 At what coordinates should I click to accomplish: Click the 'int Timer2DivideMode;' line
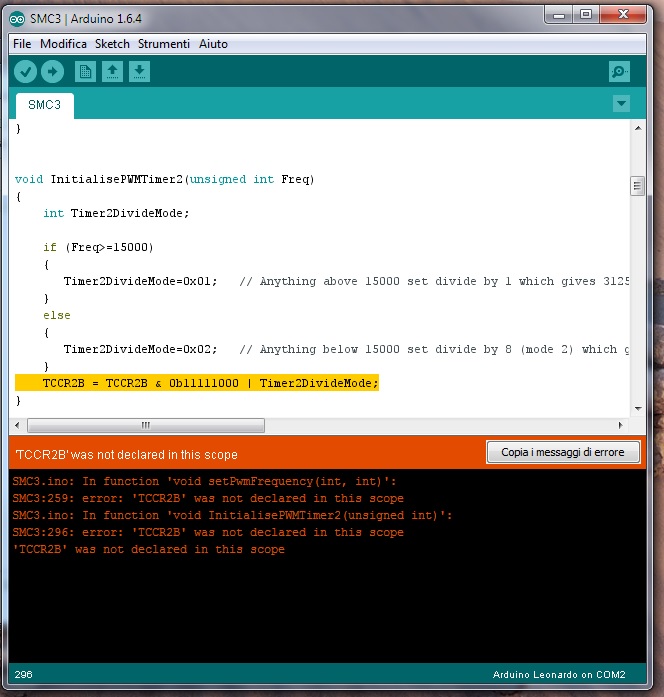tap(116, 213)
